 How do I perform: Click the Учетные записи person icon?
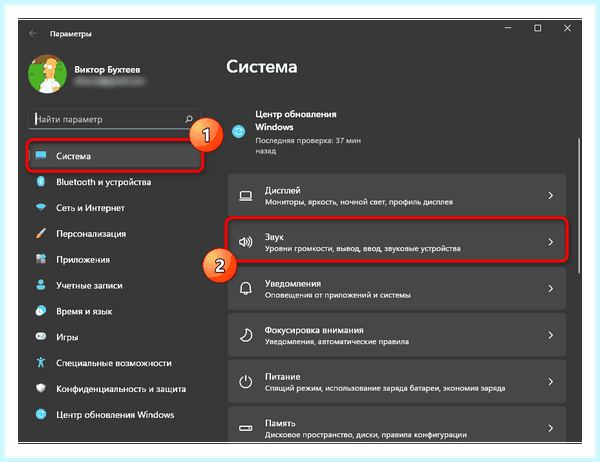(41, 285)
